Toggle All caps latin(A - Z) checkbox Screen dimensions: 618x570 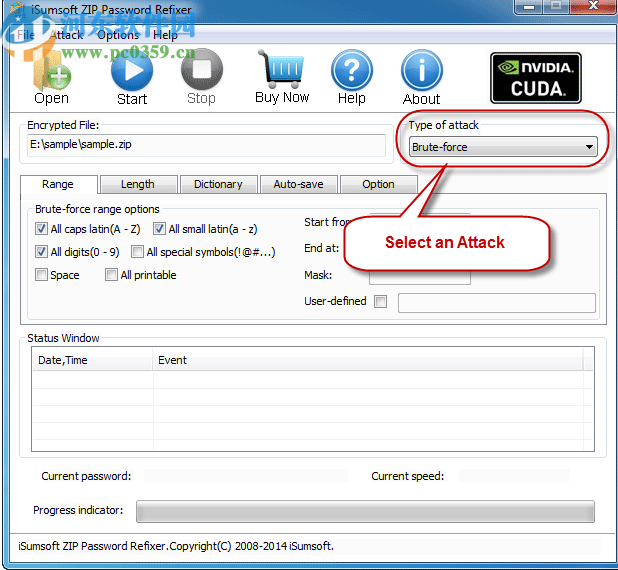(41, 229)
